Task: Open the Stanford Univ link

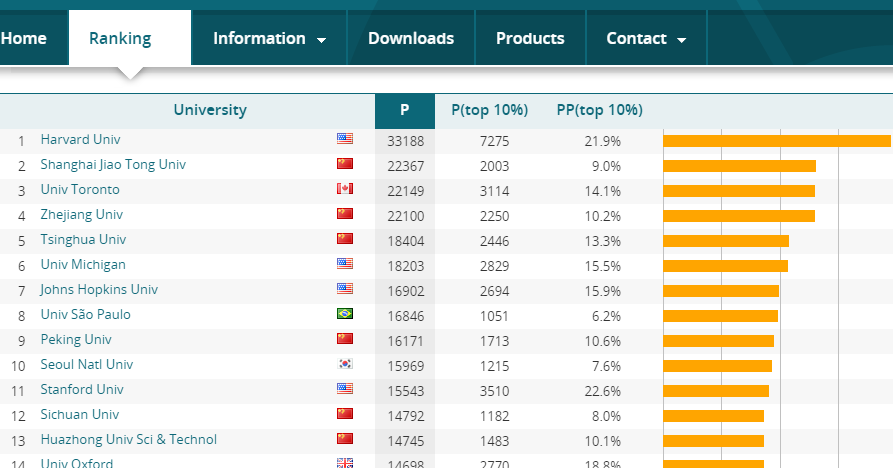Action: pyautogui.click(x=82, y=389)
